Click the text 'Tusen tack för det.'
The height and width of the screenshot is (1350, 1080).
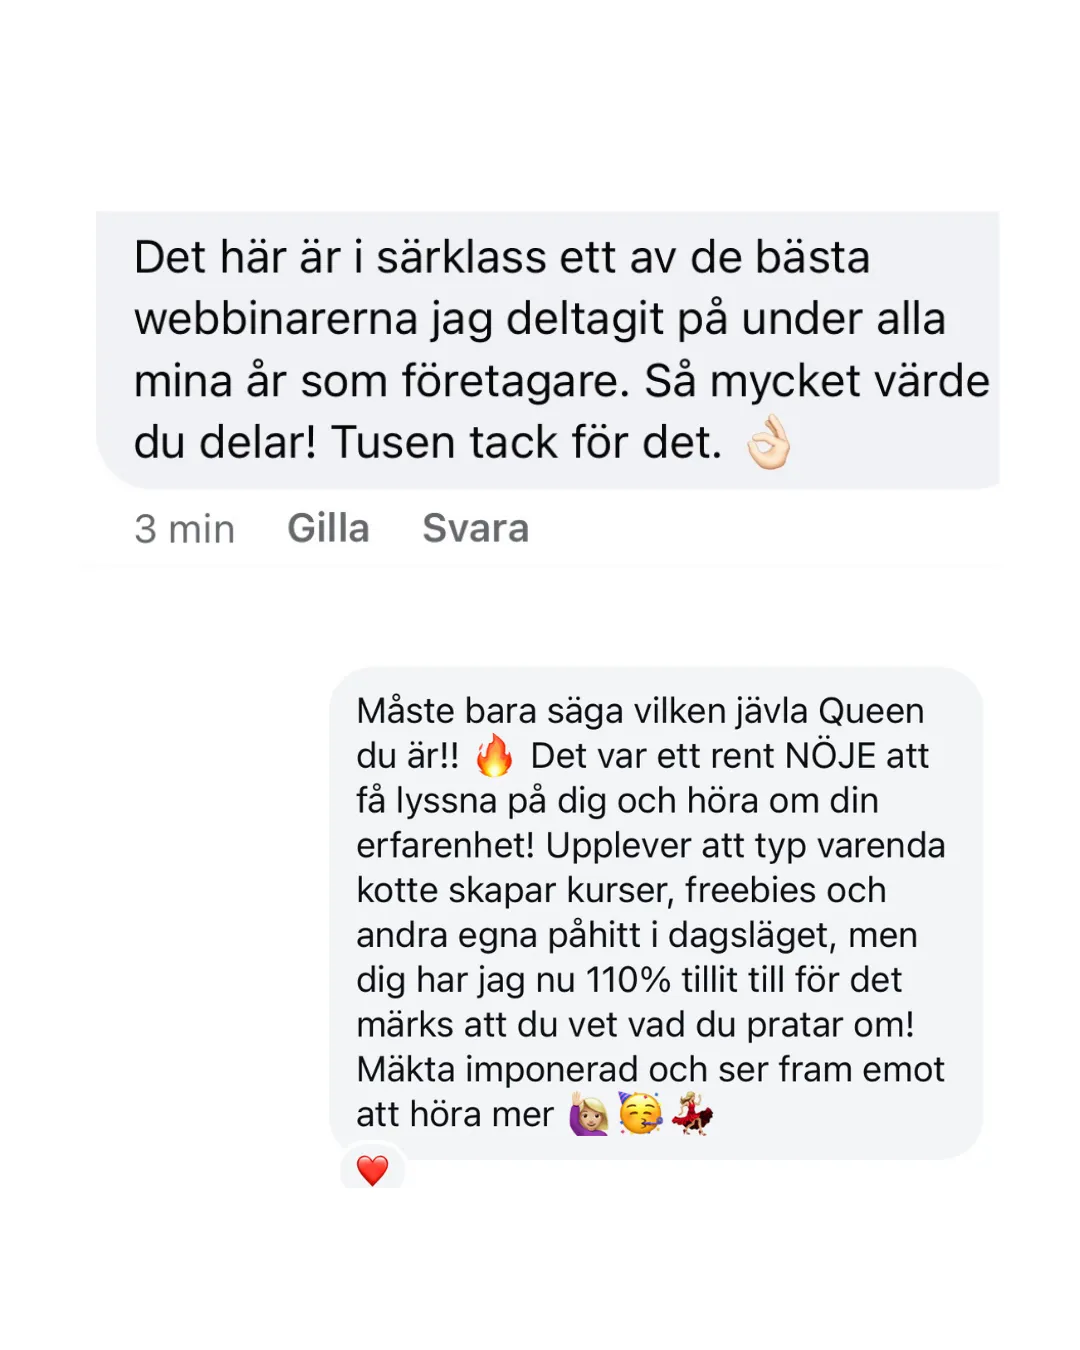(x=526, y=442)
